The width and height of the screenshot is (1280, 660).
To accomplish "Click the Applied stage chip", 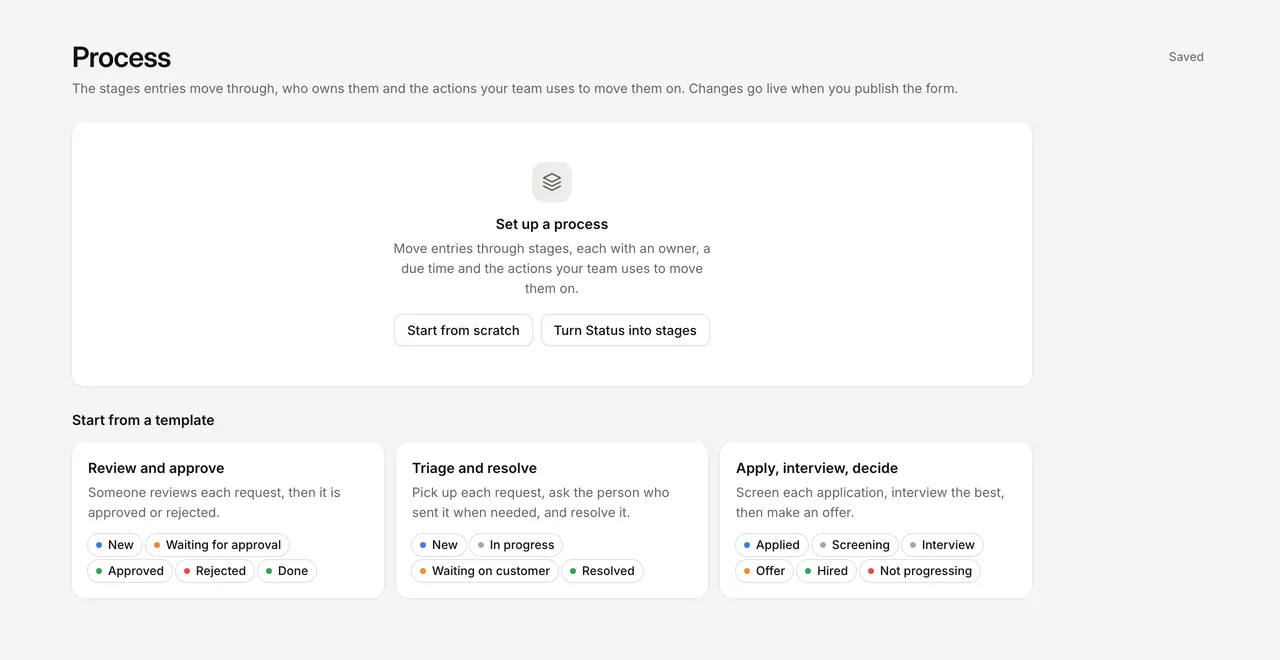I will pyautogui.click(x=772, y=545).
